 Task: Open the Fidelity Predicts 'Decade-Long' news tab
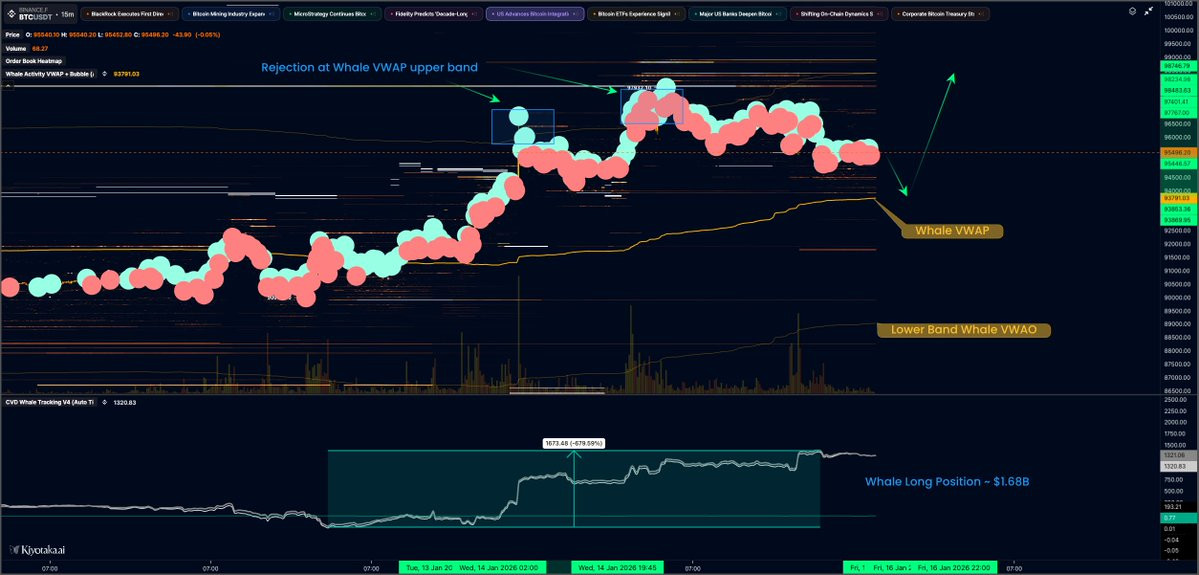click(434, 14)
